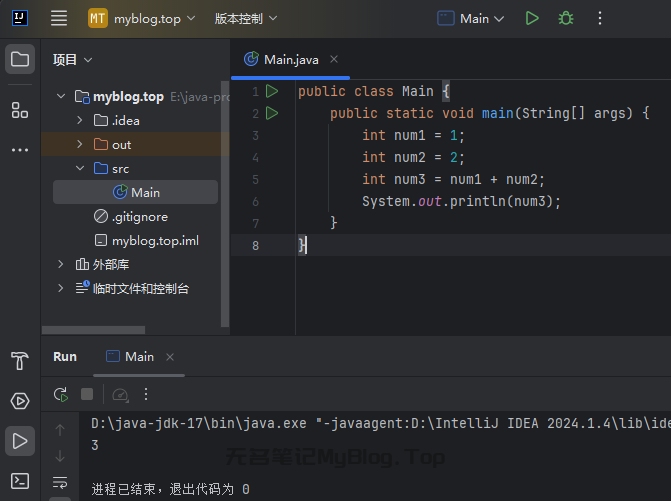Click the profiler attach gauge icon
The width and height of the screenshot is (671, 501).
click(x=120, y=394)
